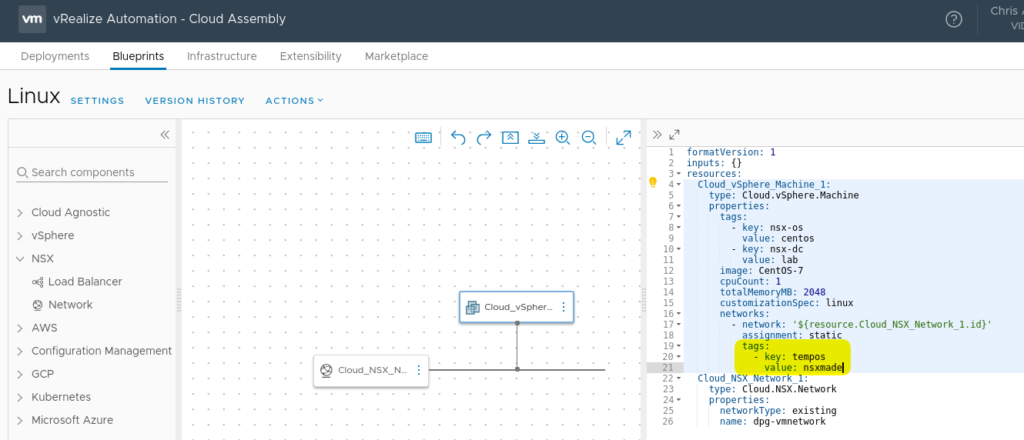Fold Cloud_NSX_Network_1 block at line 22

pyautogui.click(x=679, y=379)
